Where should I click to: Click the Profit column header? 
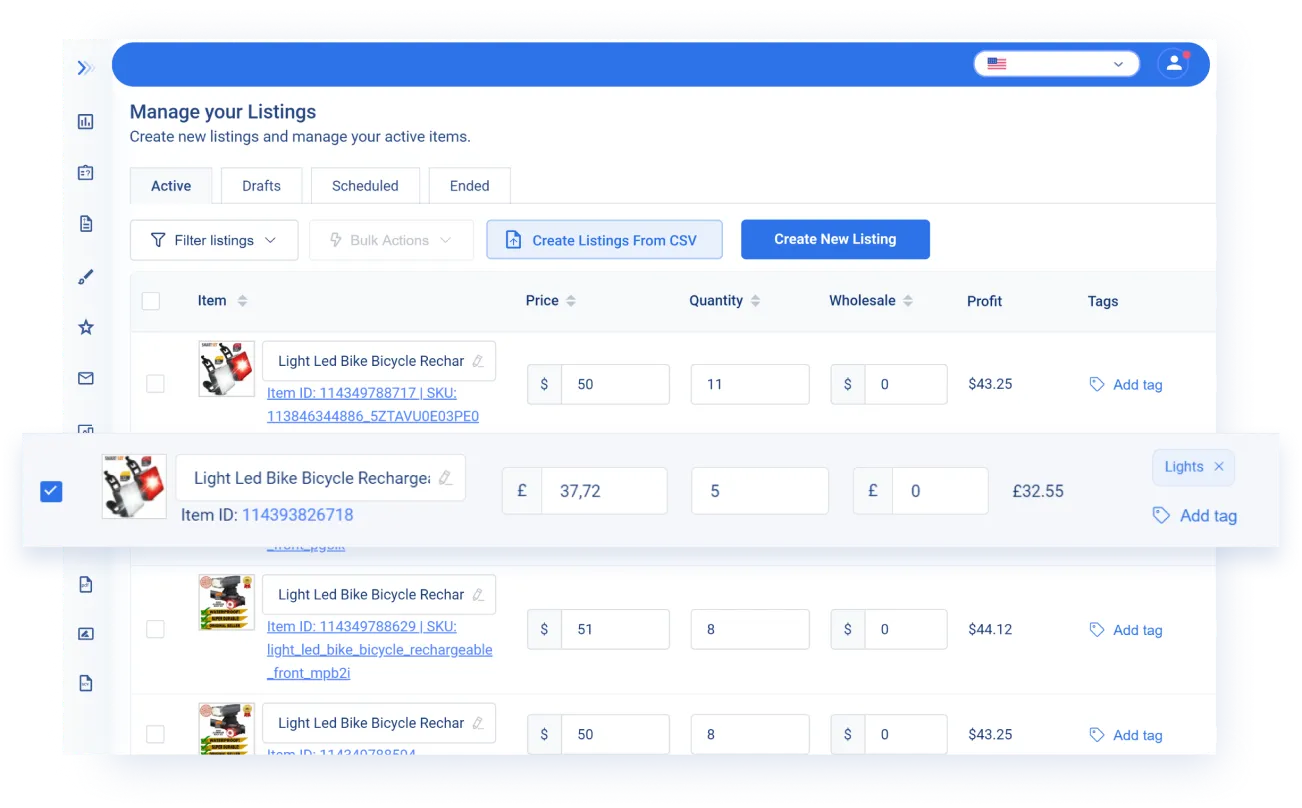[985, 301]
